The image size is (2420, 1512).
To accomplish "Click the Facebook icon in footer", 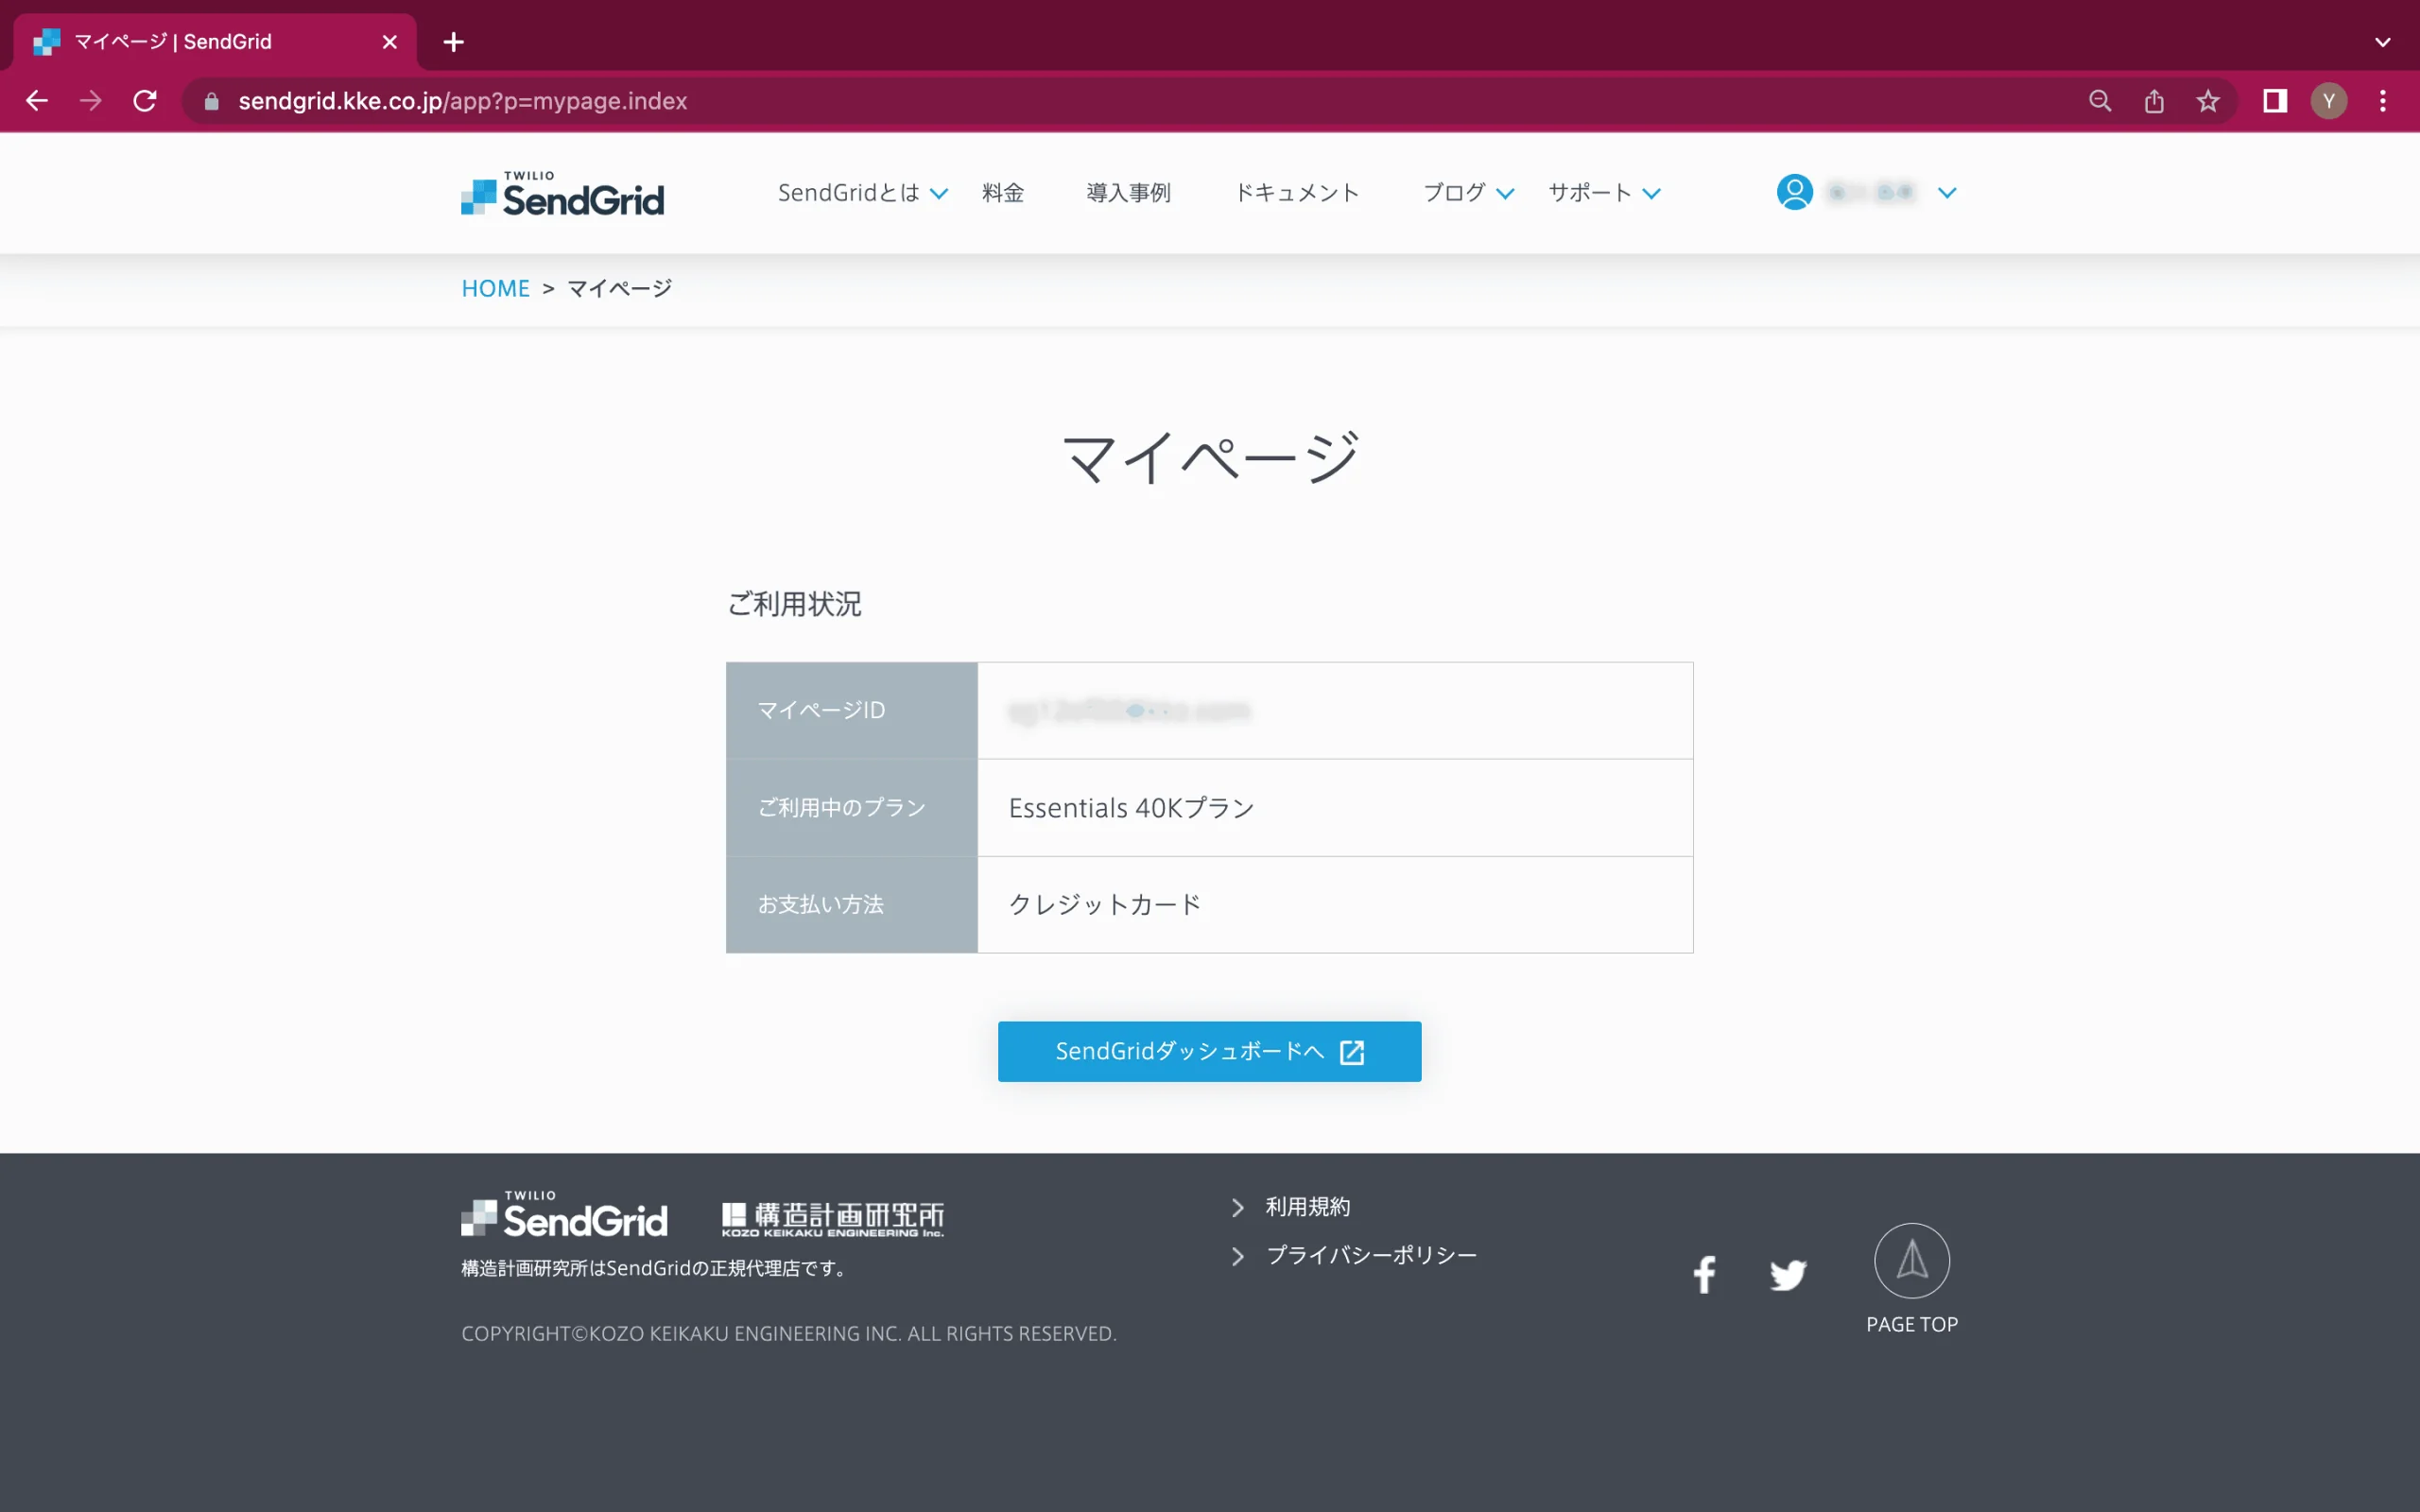I will click(1704, 1274).
